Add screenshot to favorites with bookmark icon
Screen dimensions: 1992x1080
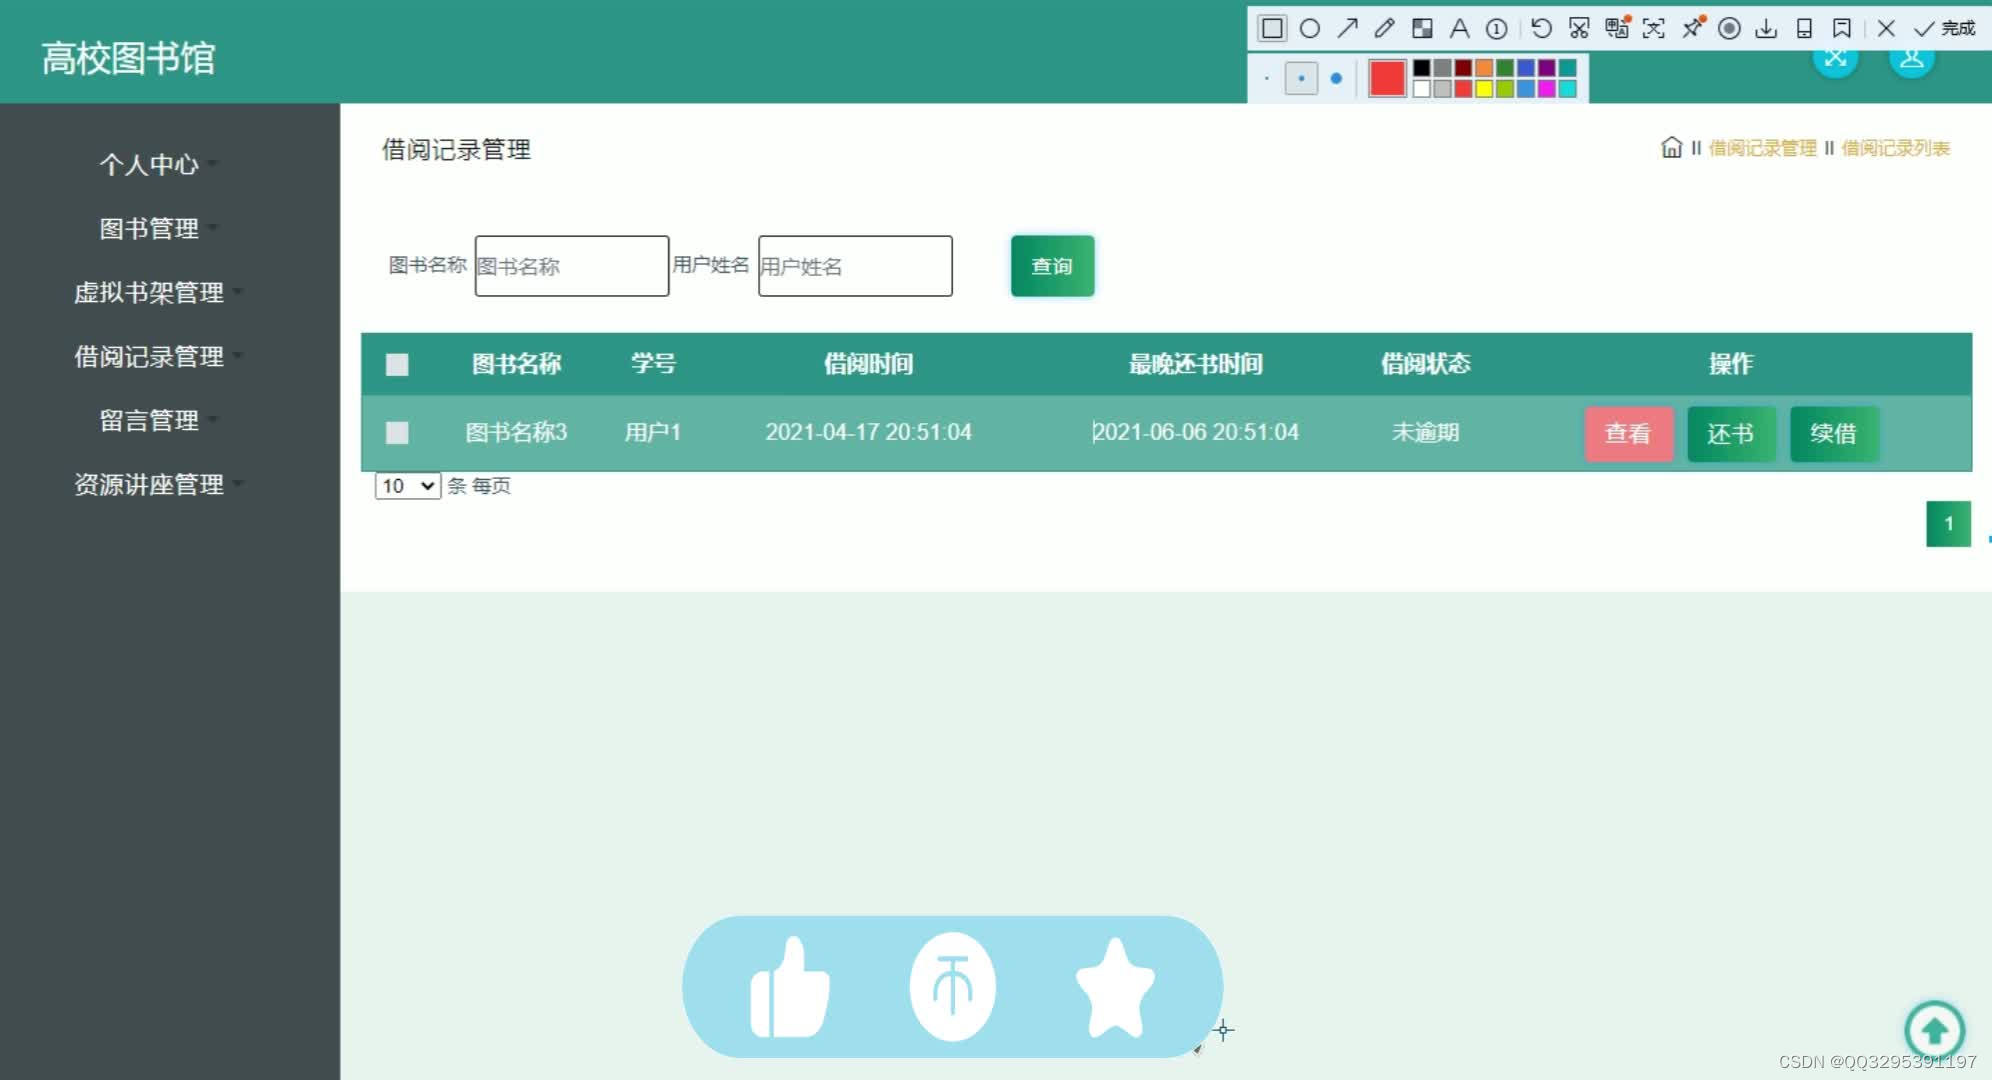1842,28
